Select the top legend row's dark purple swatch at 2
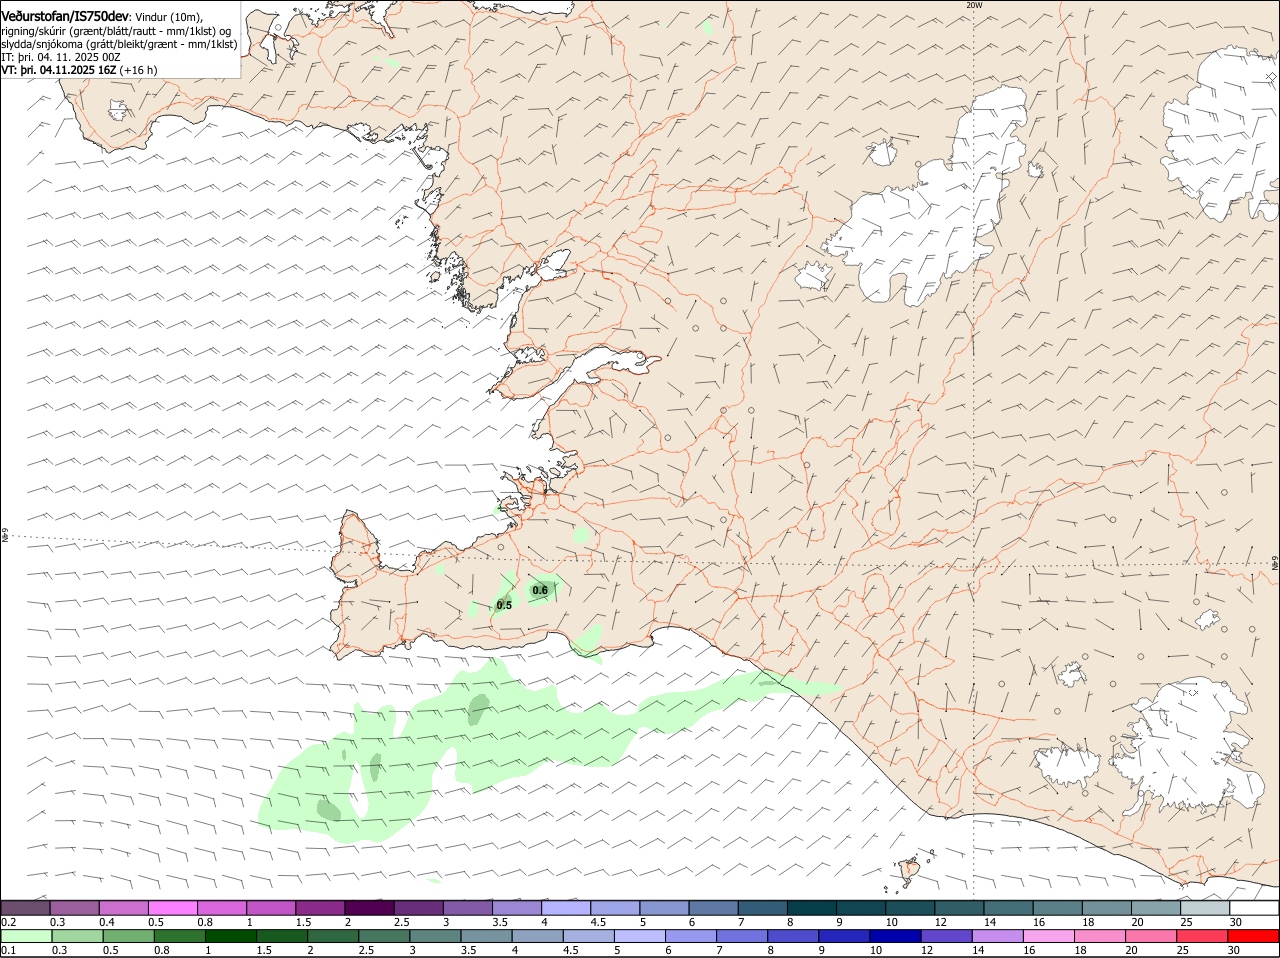Viewport: 1280px width, 958px height. coord(368,908)
